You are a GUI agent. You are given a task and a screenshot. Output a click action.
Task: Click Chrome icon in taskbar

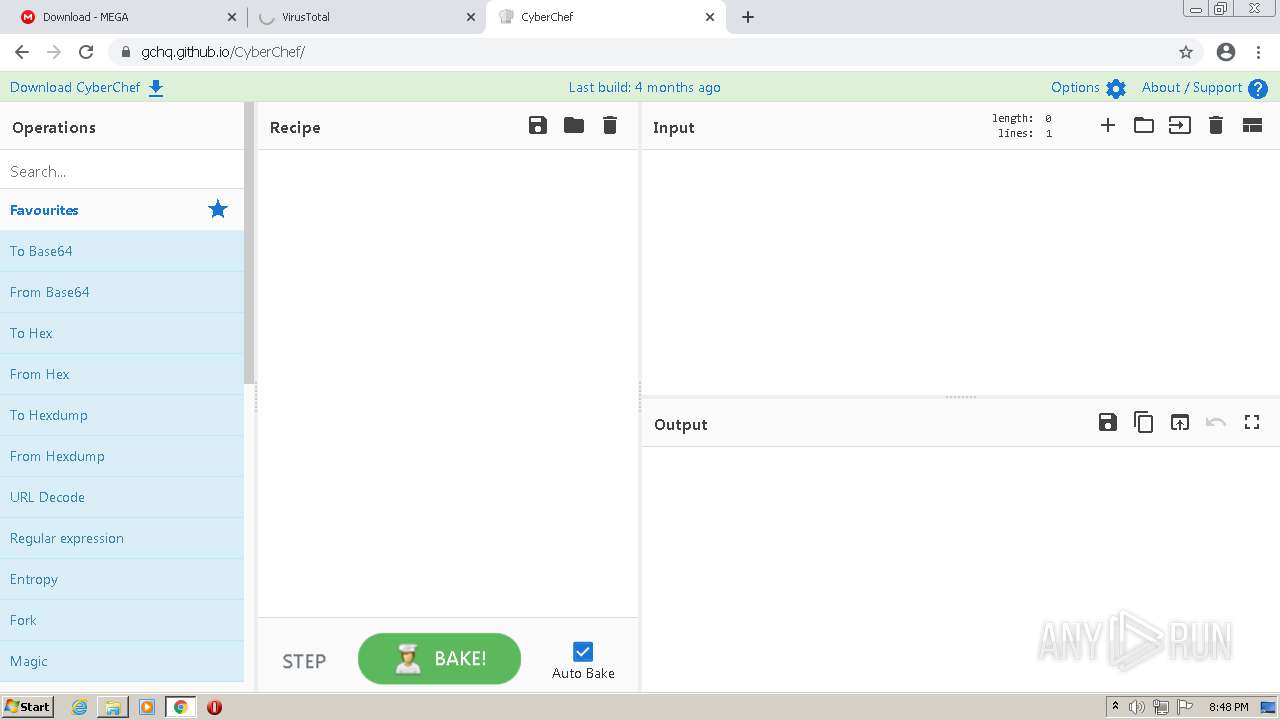[181, 707]
